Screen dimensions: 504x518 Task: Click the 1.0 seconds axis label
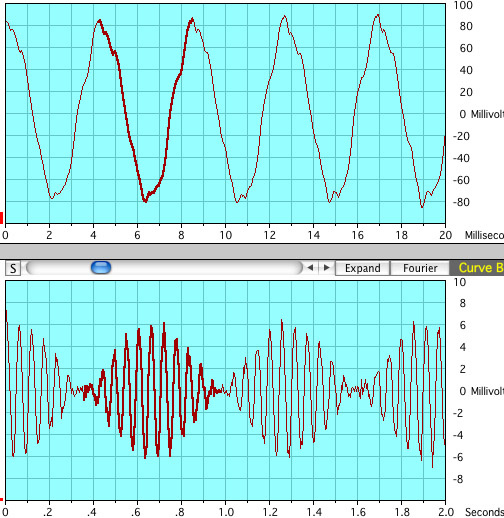(x=226, y=512)
